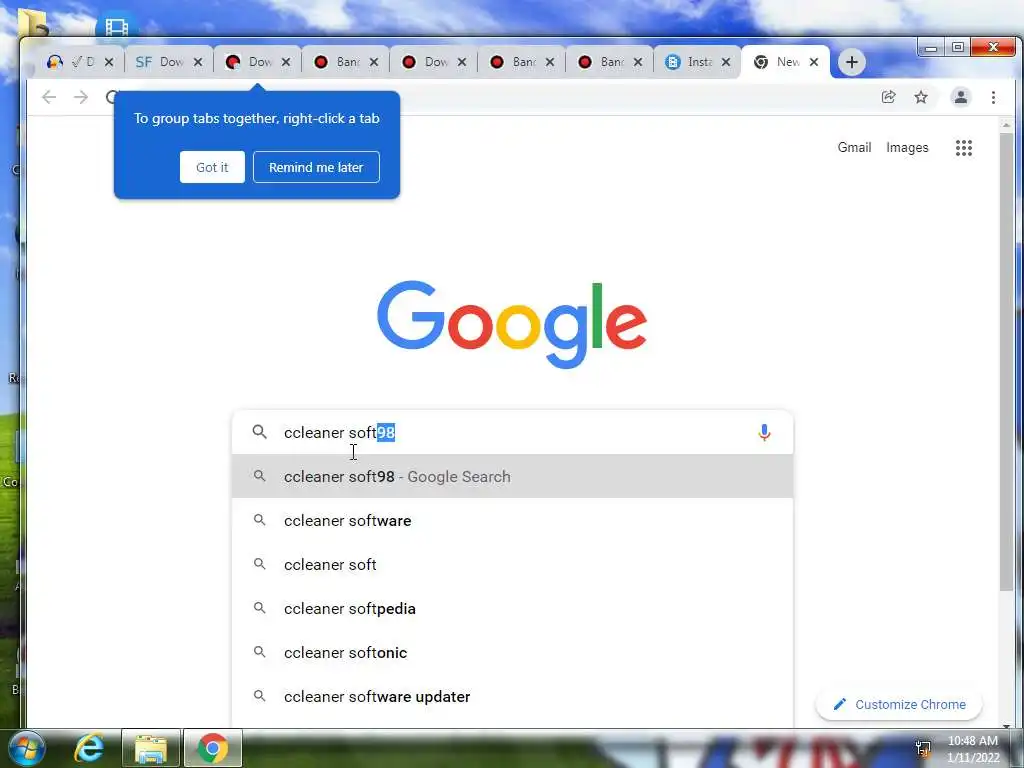Screen dimensions: 1024x768
Task: Go back with the back arrow
Action: (x=49, y=97)
